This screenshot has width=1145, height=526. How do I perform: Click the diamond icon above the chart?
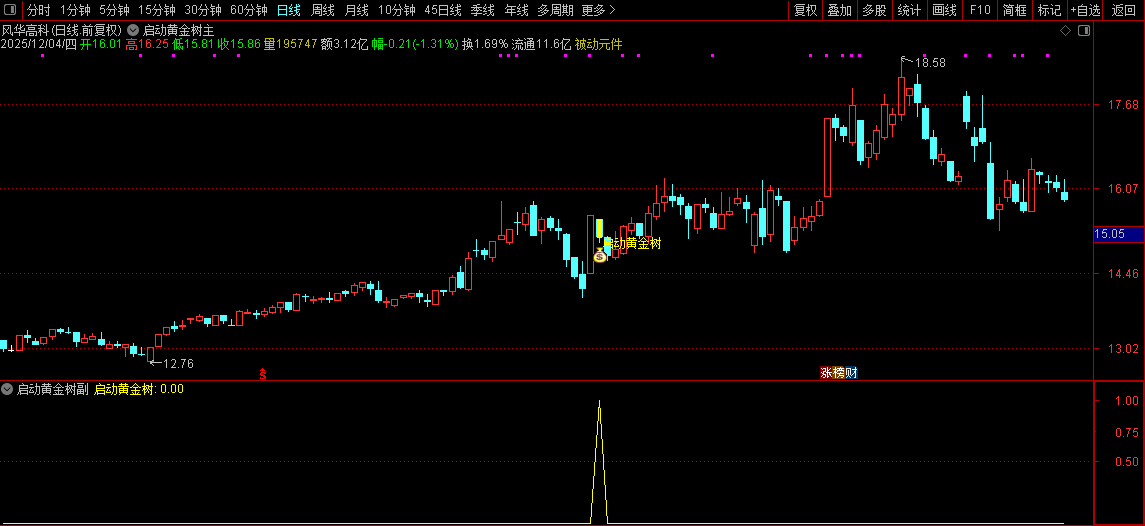[x=1065, y=31]
